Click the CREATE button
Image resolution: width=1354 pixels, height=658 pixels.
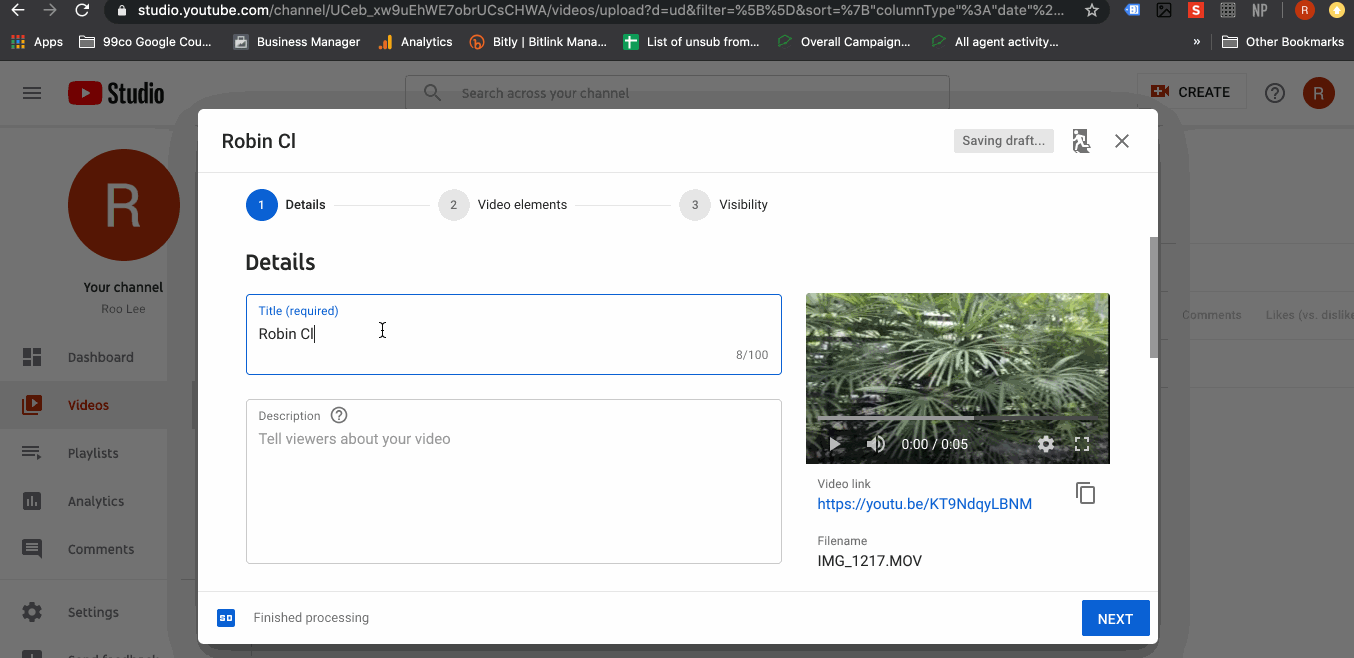click(1192, 92)
